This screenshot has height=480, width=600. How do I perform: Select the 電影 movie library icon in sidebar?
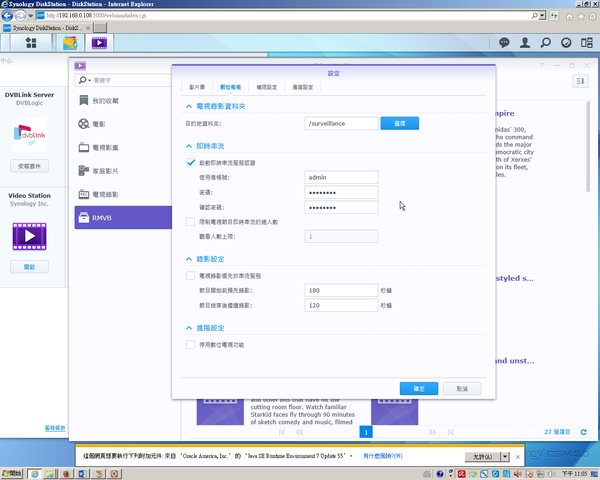point(84,124)
